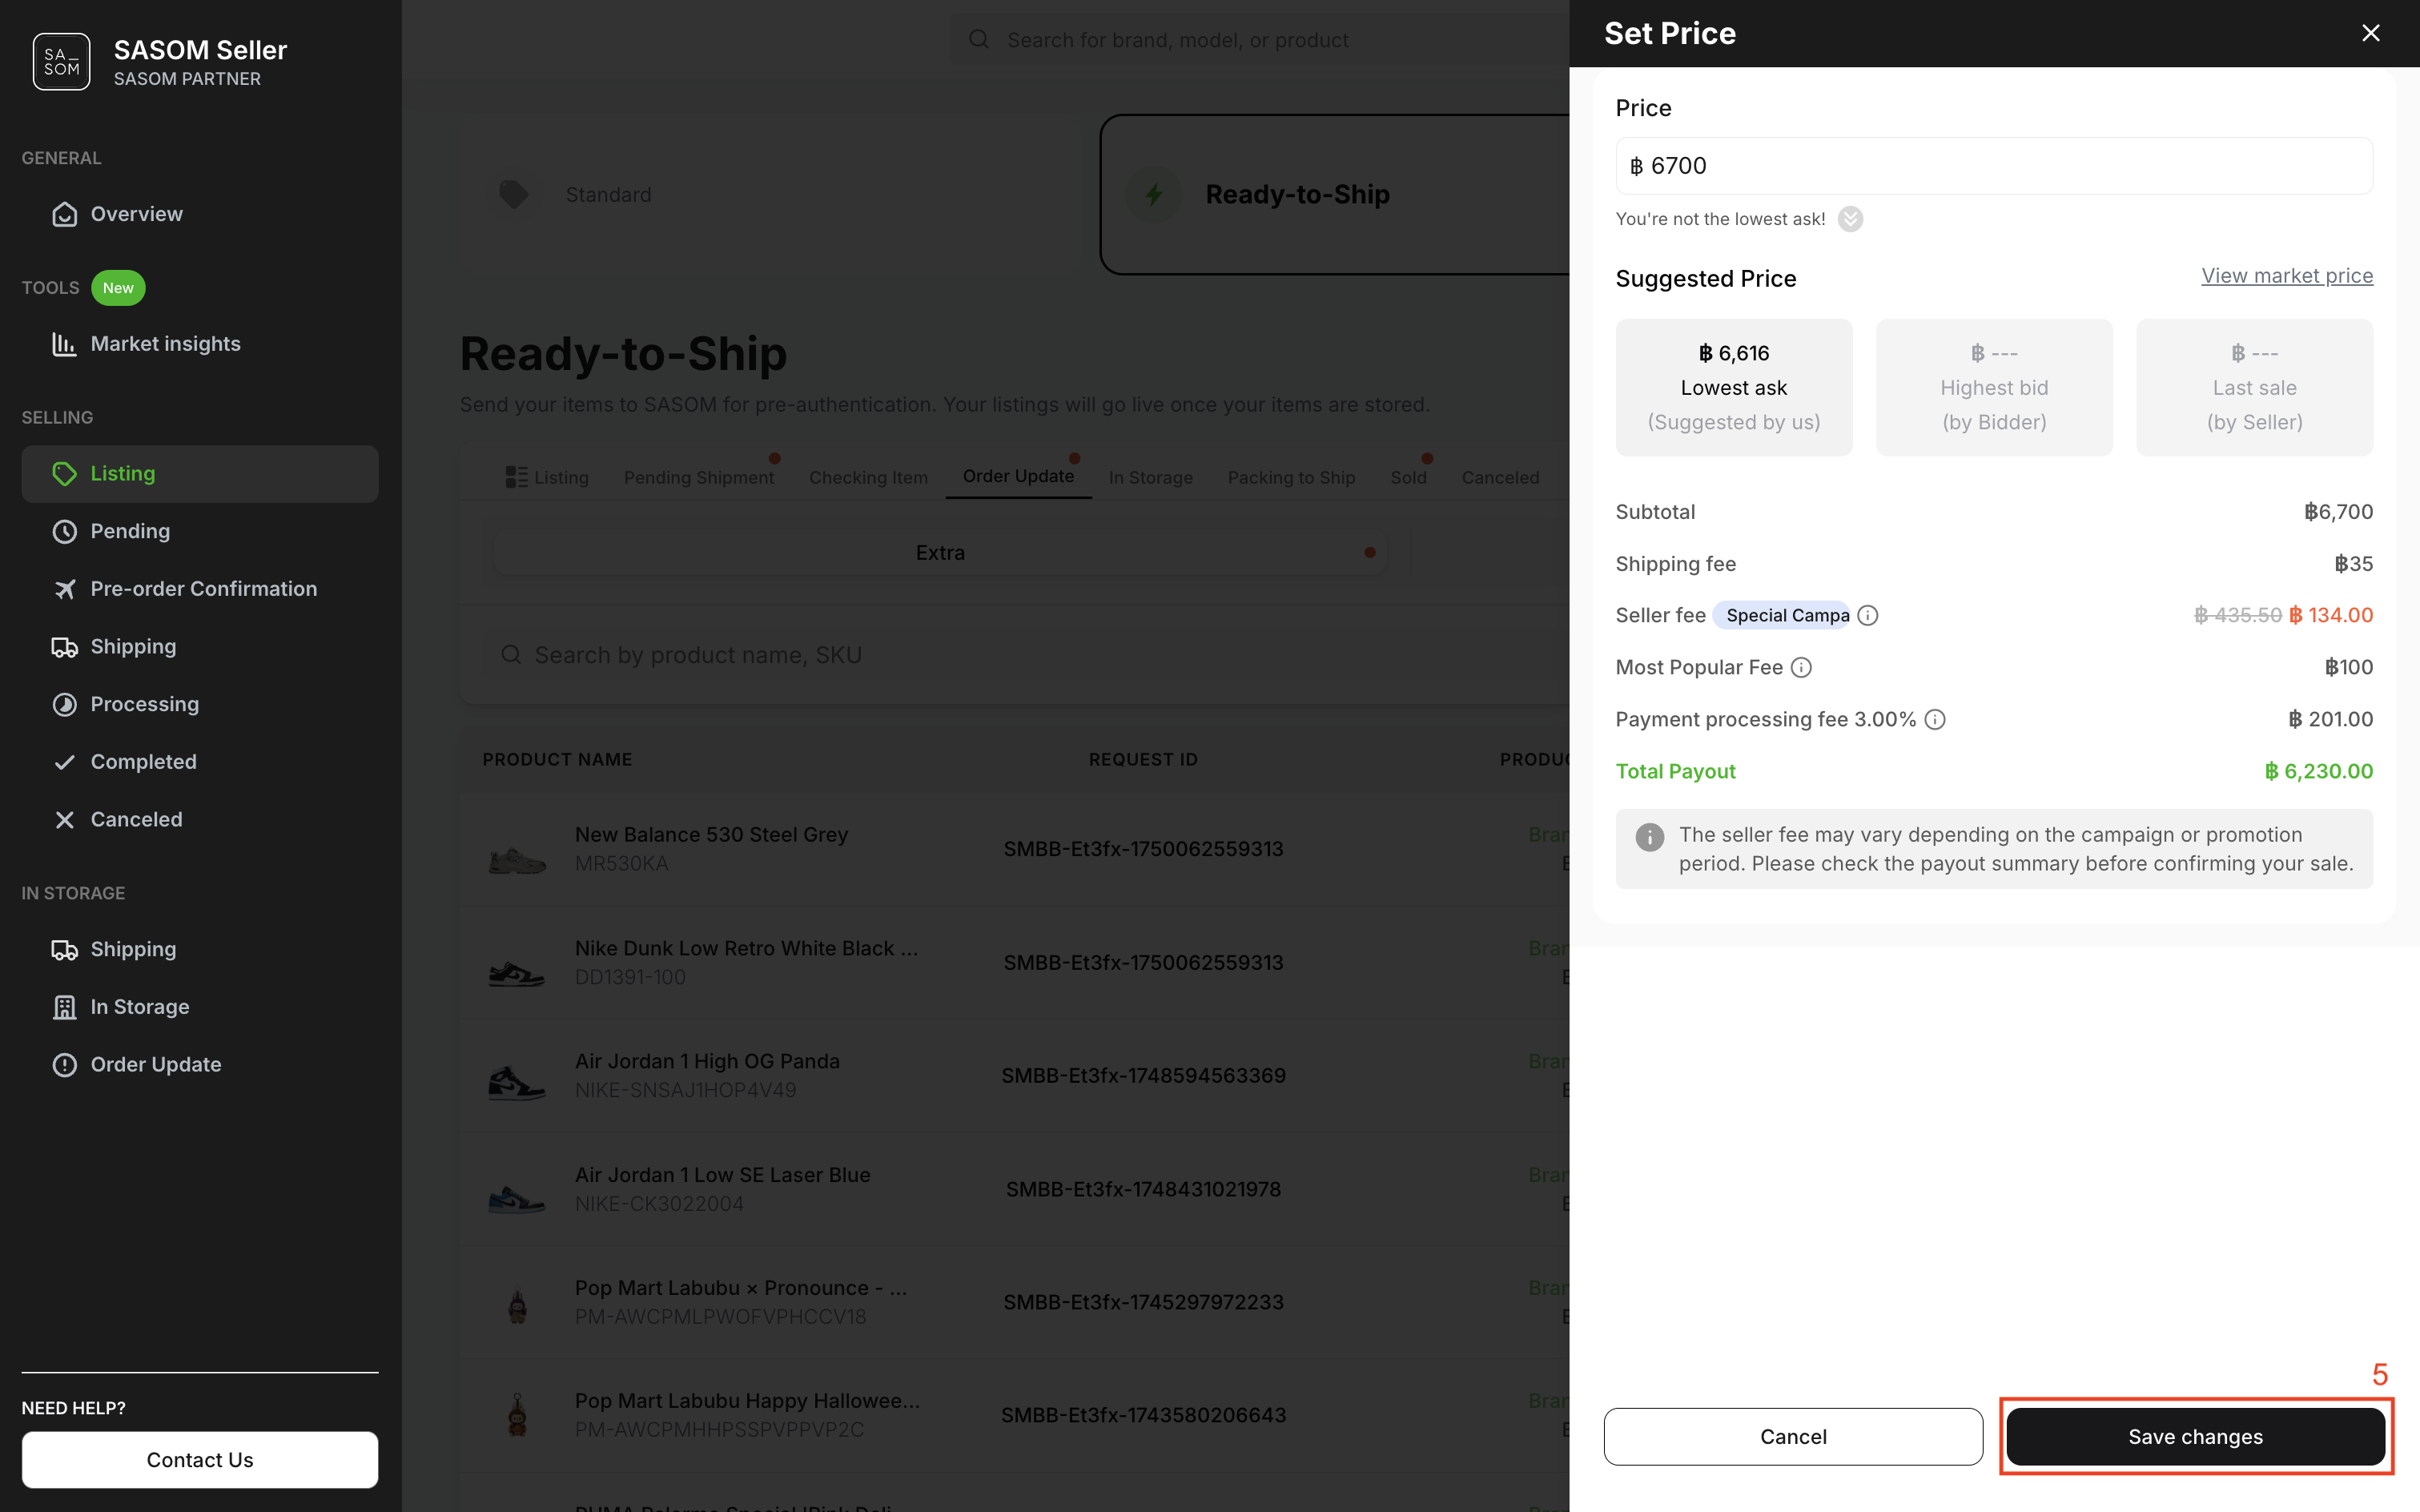The height and width of the screenshot is (1512, 2420).
Task: Close the Set Price panel
Action: point(2370,33)
